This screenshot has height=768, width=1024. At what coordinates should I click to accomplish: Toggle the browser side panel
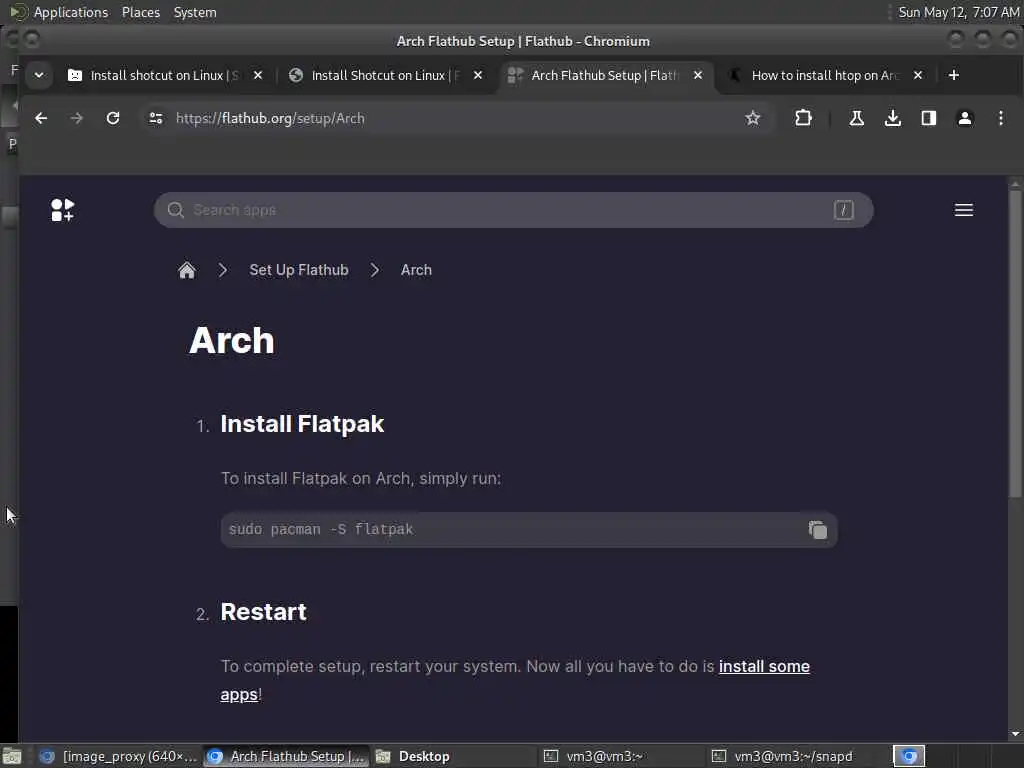pyautogui.click(x=929, y=118)
